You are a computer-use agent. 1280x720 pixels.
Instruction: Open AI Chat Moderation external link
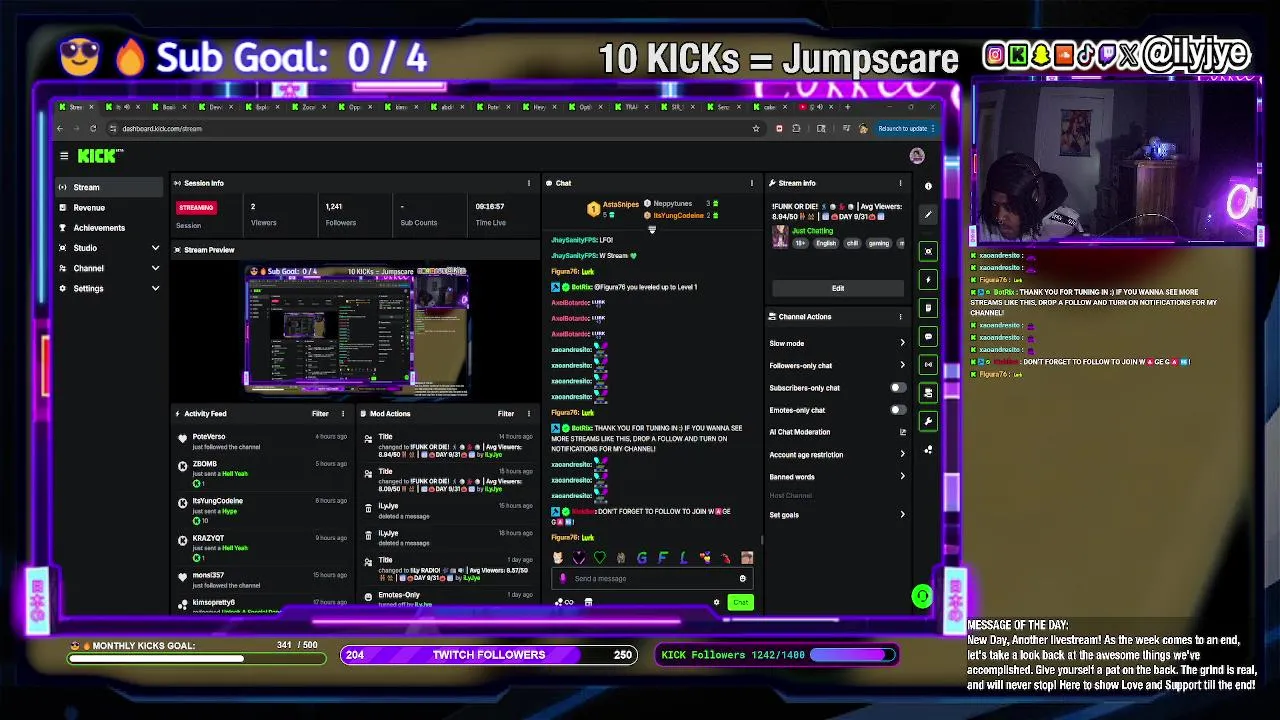[902, 432]
